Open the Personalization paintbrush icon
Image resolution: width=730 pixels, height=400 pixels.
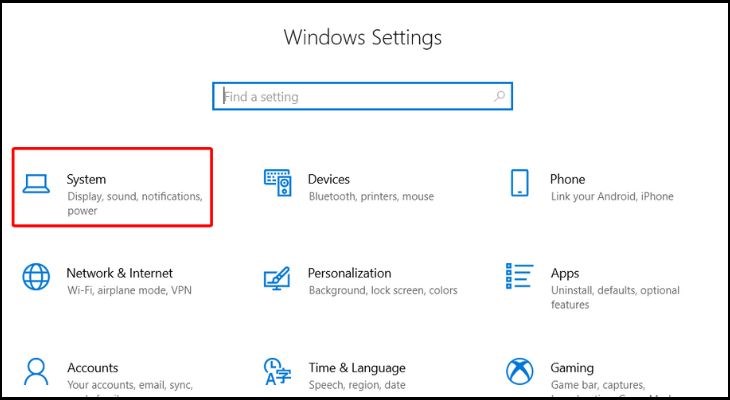[x=278, y=277]
